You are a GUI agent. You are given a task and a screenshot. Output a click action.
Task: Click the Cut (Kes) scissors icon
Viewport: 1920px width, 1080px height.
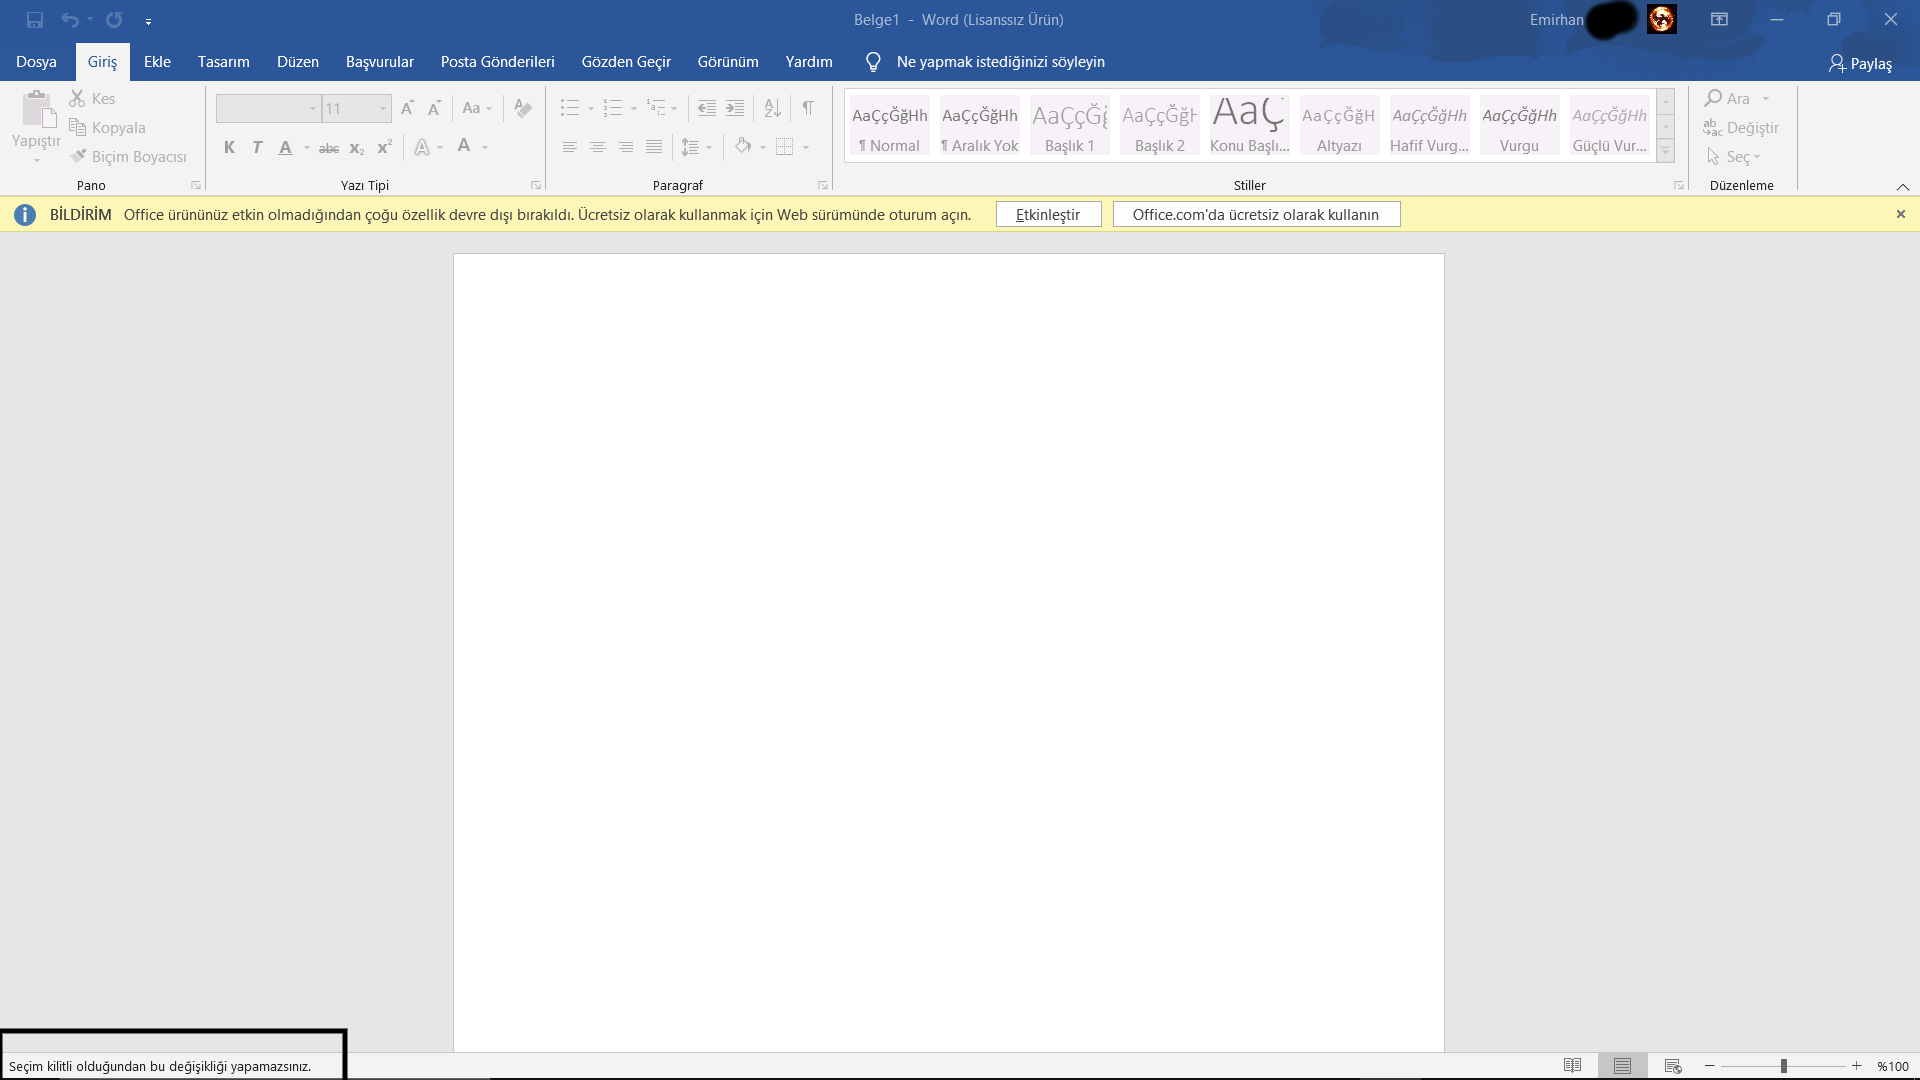coord(77,98)
